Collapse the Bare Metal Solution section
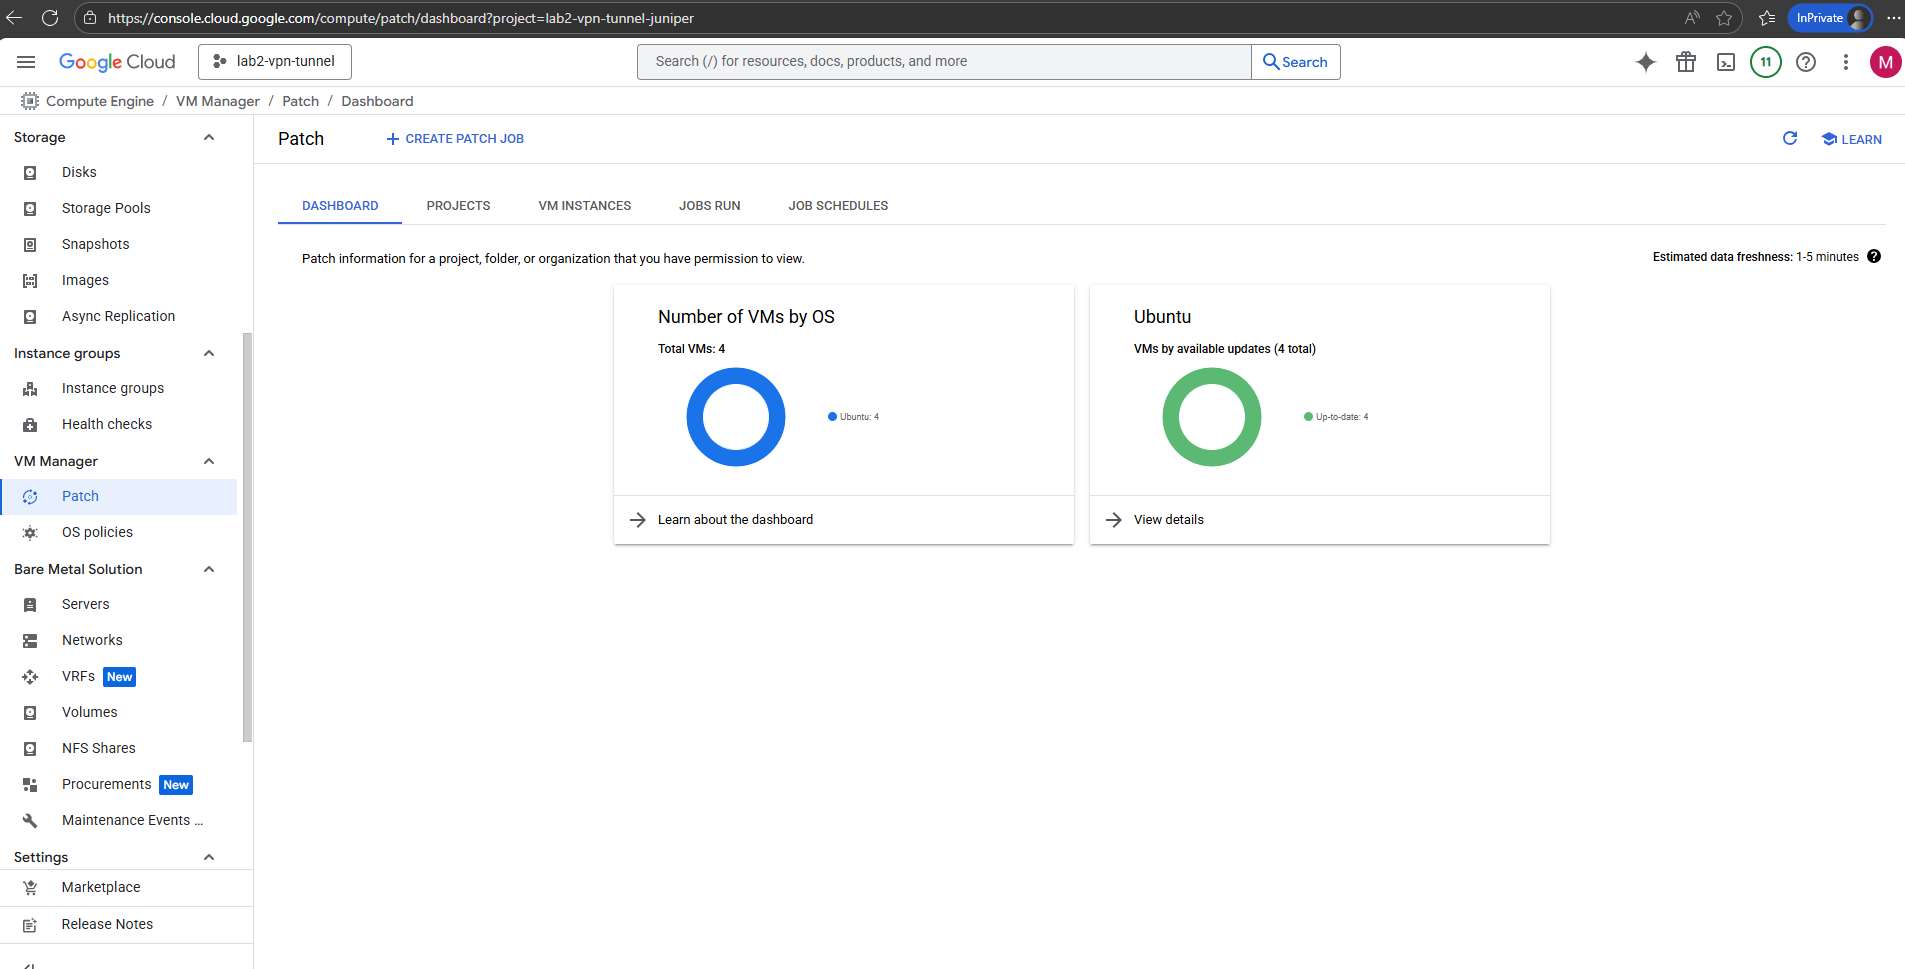This screenshot has height=969, width=1905. pyautogui.click(x=209, y=569)
